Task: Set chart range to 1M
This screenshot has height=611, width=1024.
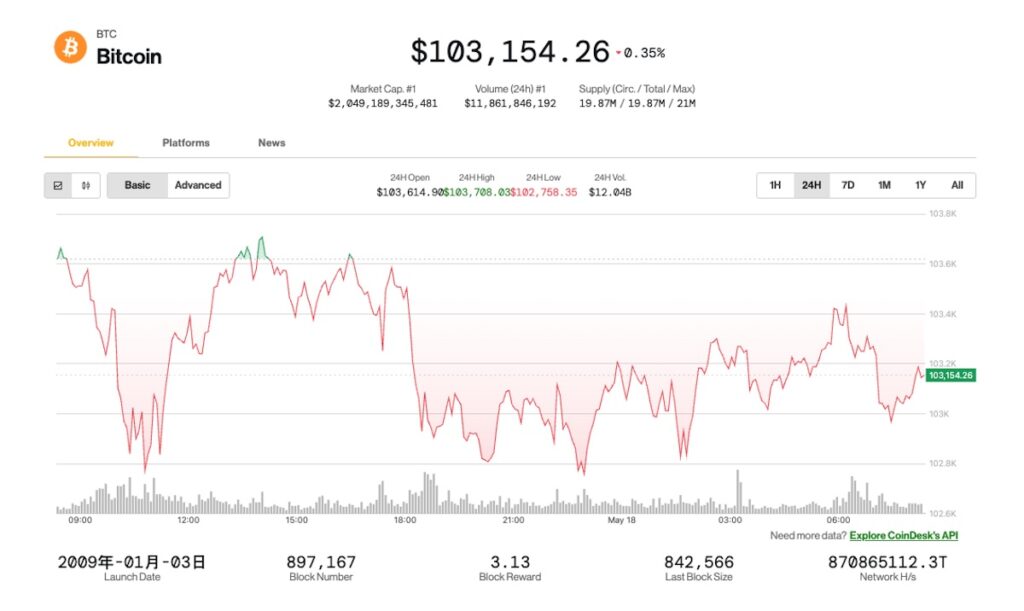Action: coord(884,185)
